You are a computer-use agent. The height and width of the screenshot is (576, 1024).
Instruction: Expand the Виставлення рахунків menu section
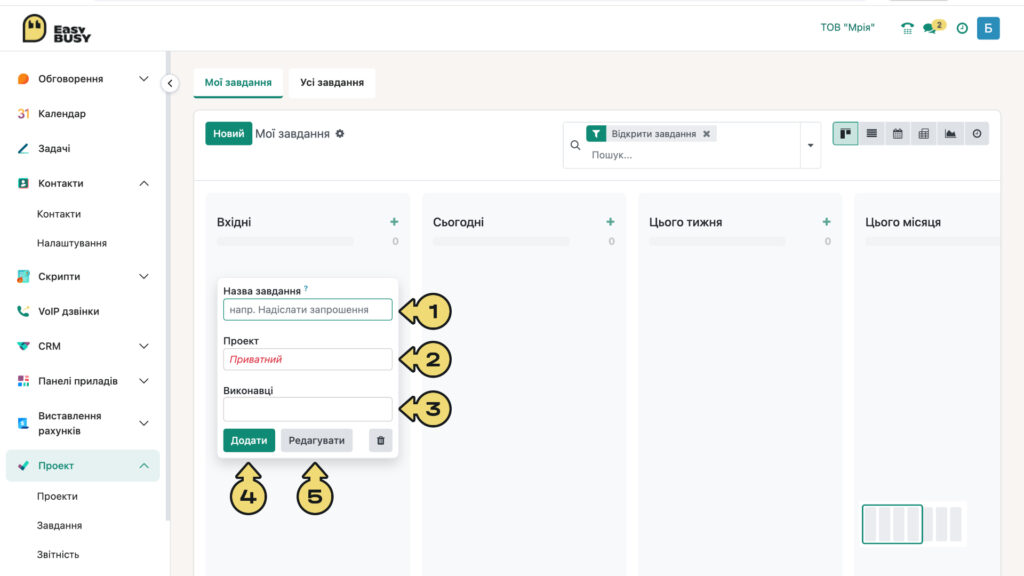(144, 423)
